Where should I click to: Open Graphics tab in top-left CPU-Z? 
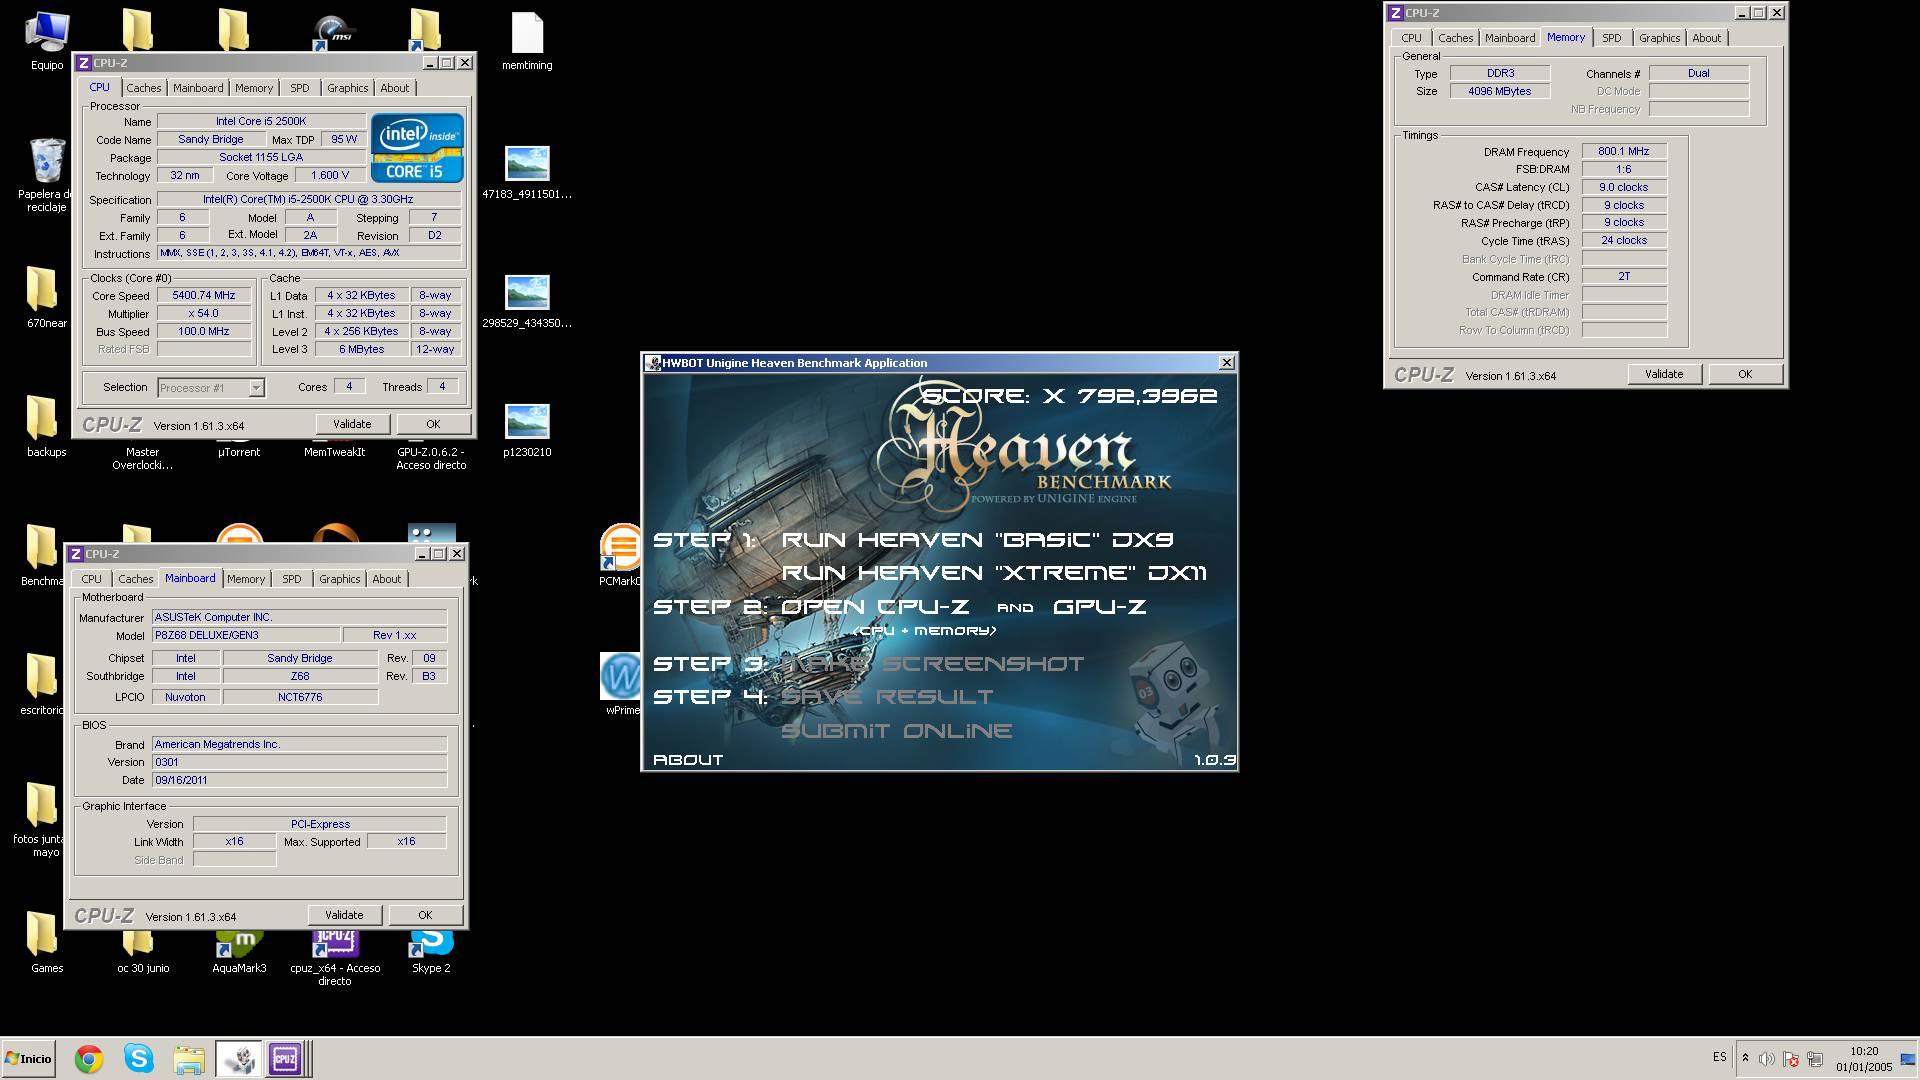pyautogui.click(x=348, y=88)
